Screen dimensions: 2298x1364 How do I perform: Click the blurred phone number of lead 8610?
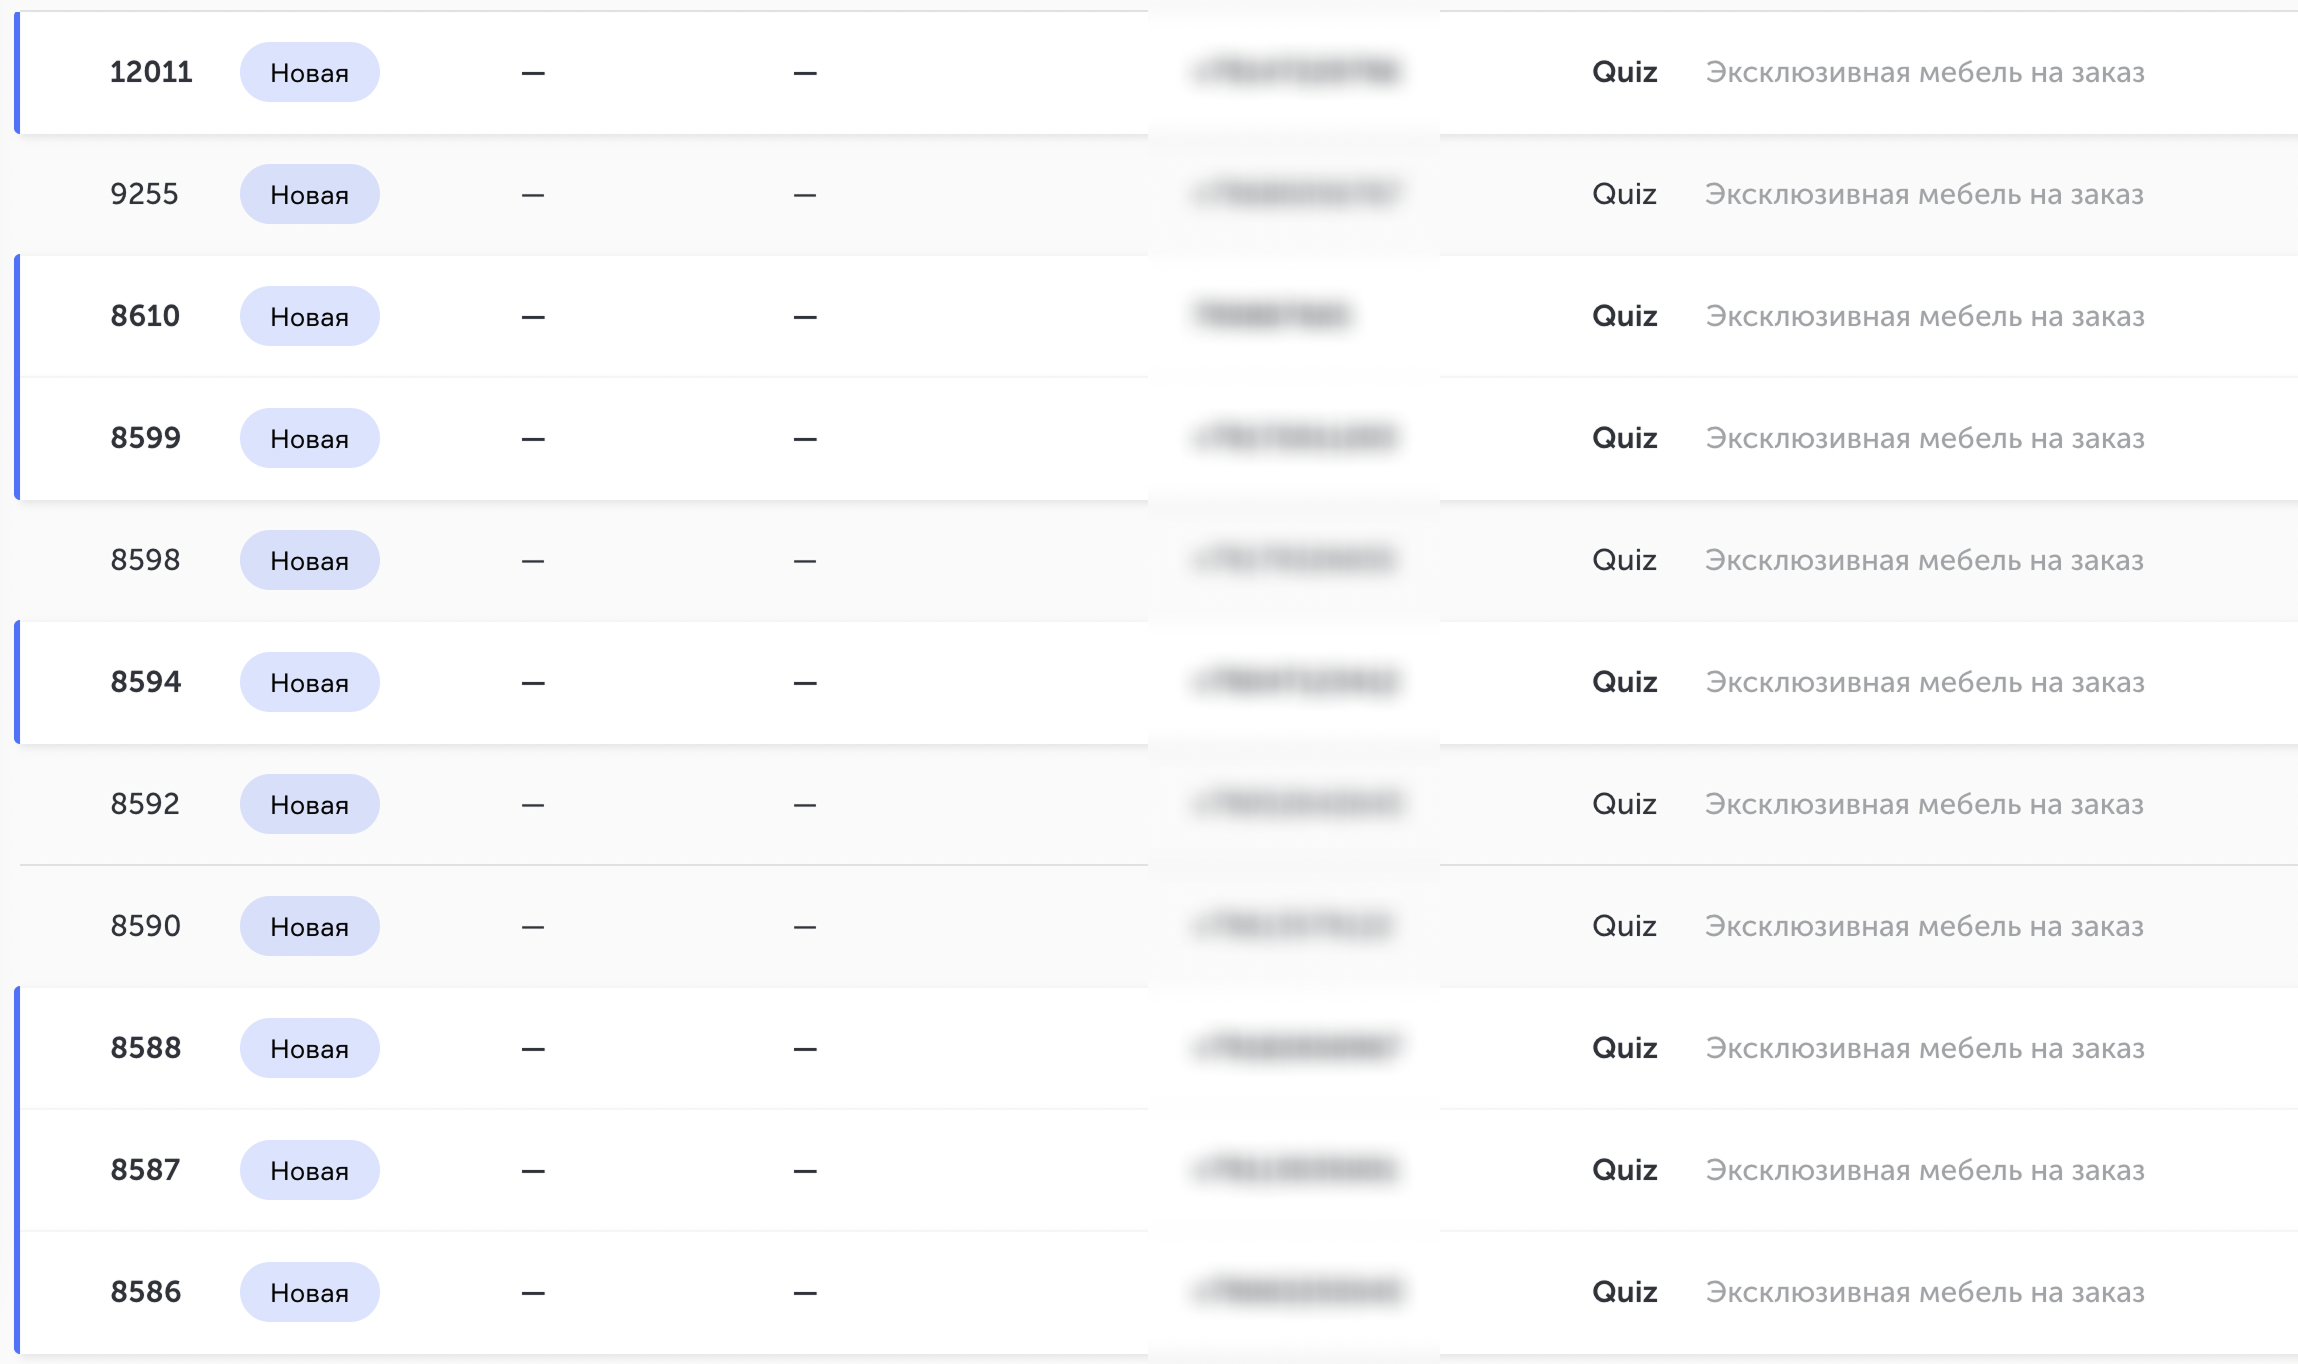click(1272, 316)
